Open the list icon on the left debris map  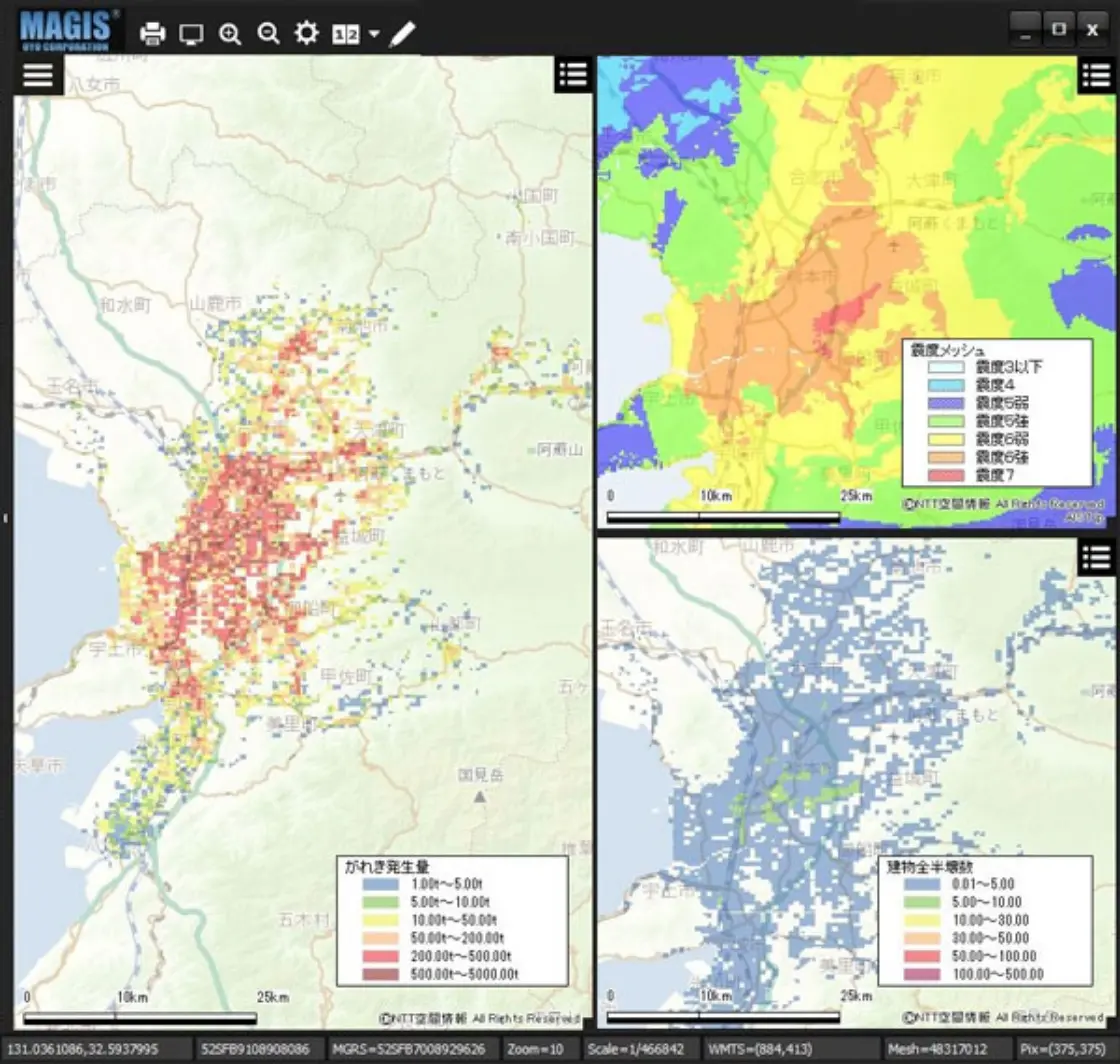[x=573, y=75]
